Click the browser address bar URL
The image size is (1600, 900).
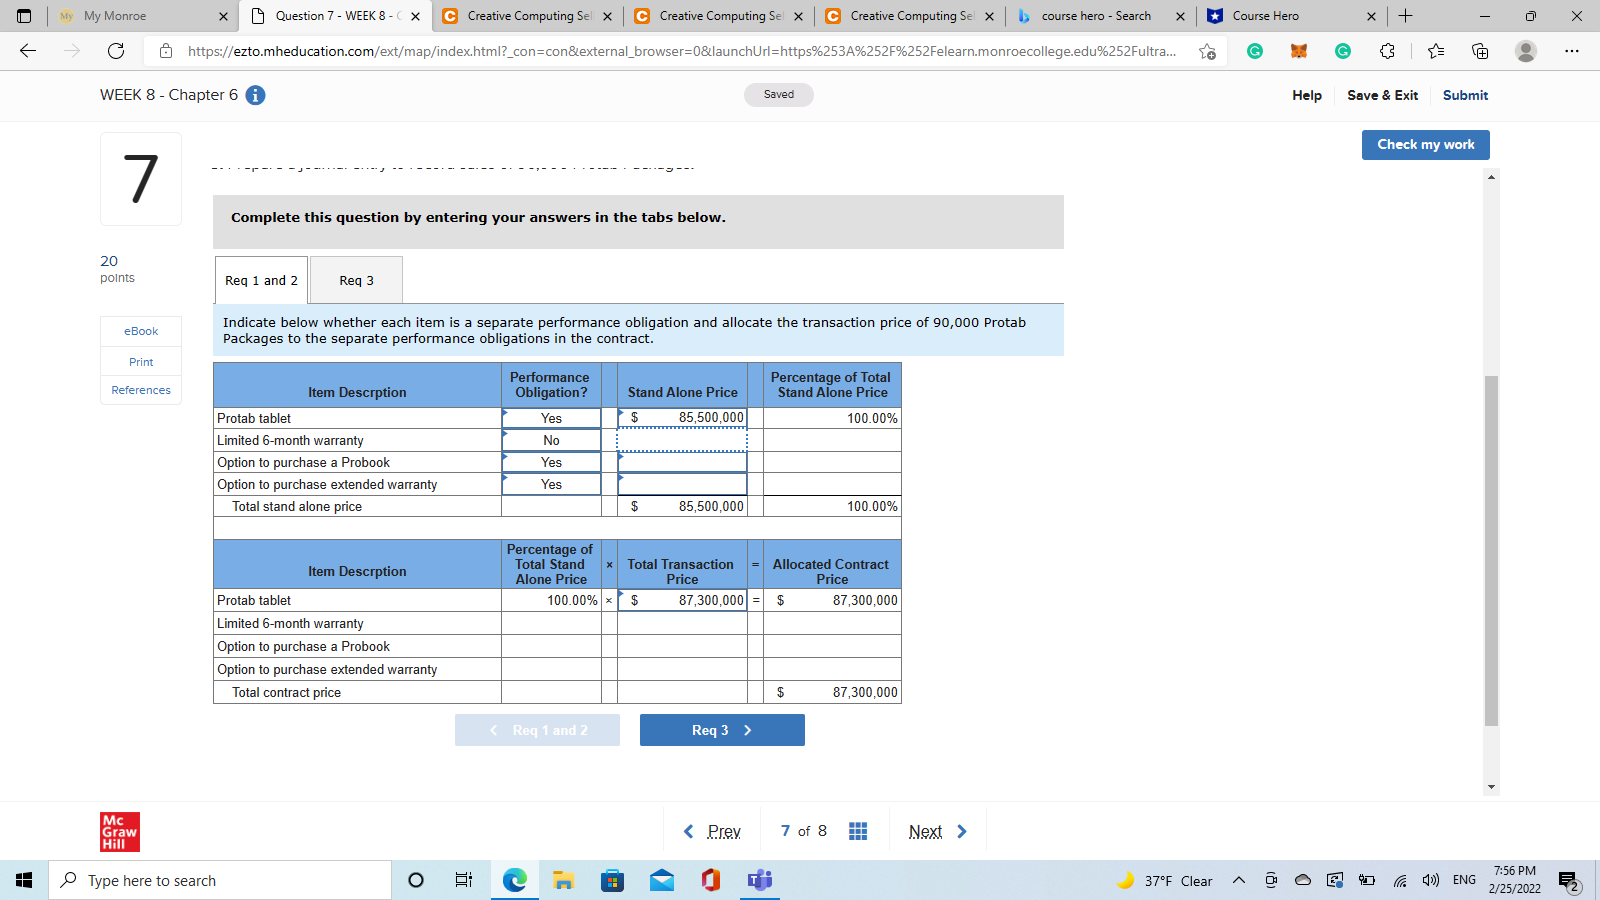(682, 51)
